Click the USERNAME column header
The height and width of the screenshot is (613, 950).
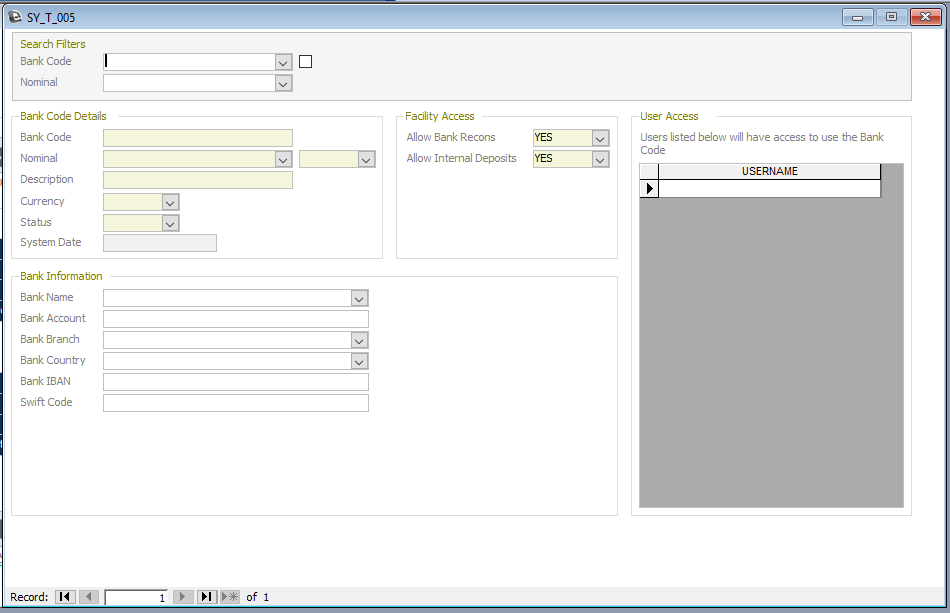pos(769,171)
